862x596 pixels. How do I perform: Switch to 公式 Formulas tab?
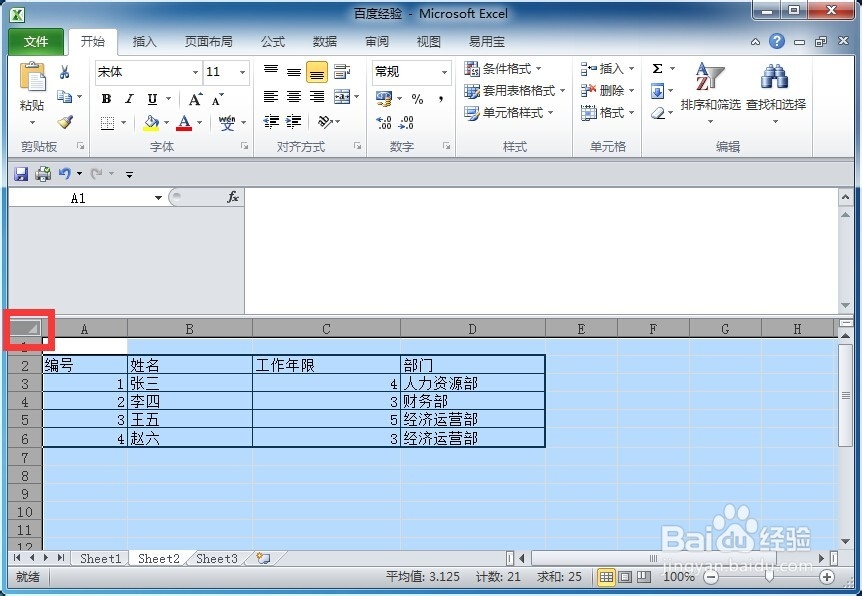[x=273, y=41]
